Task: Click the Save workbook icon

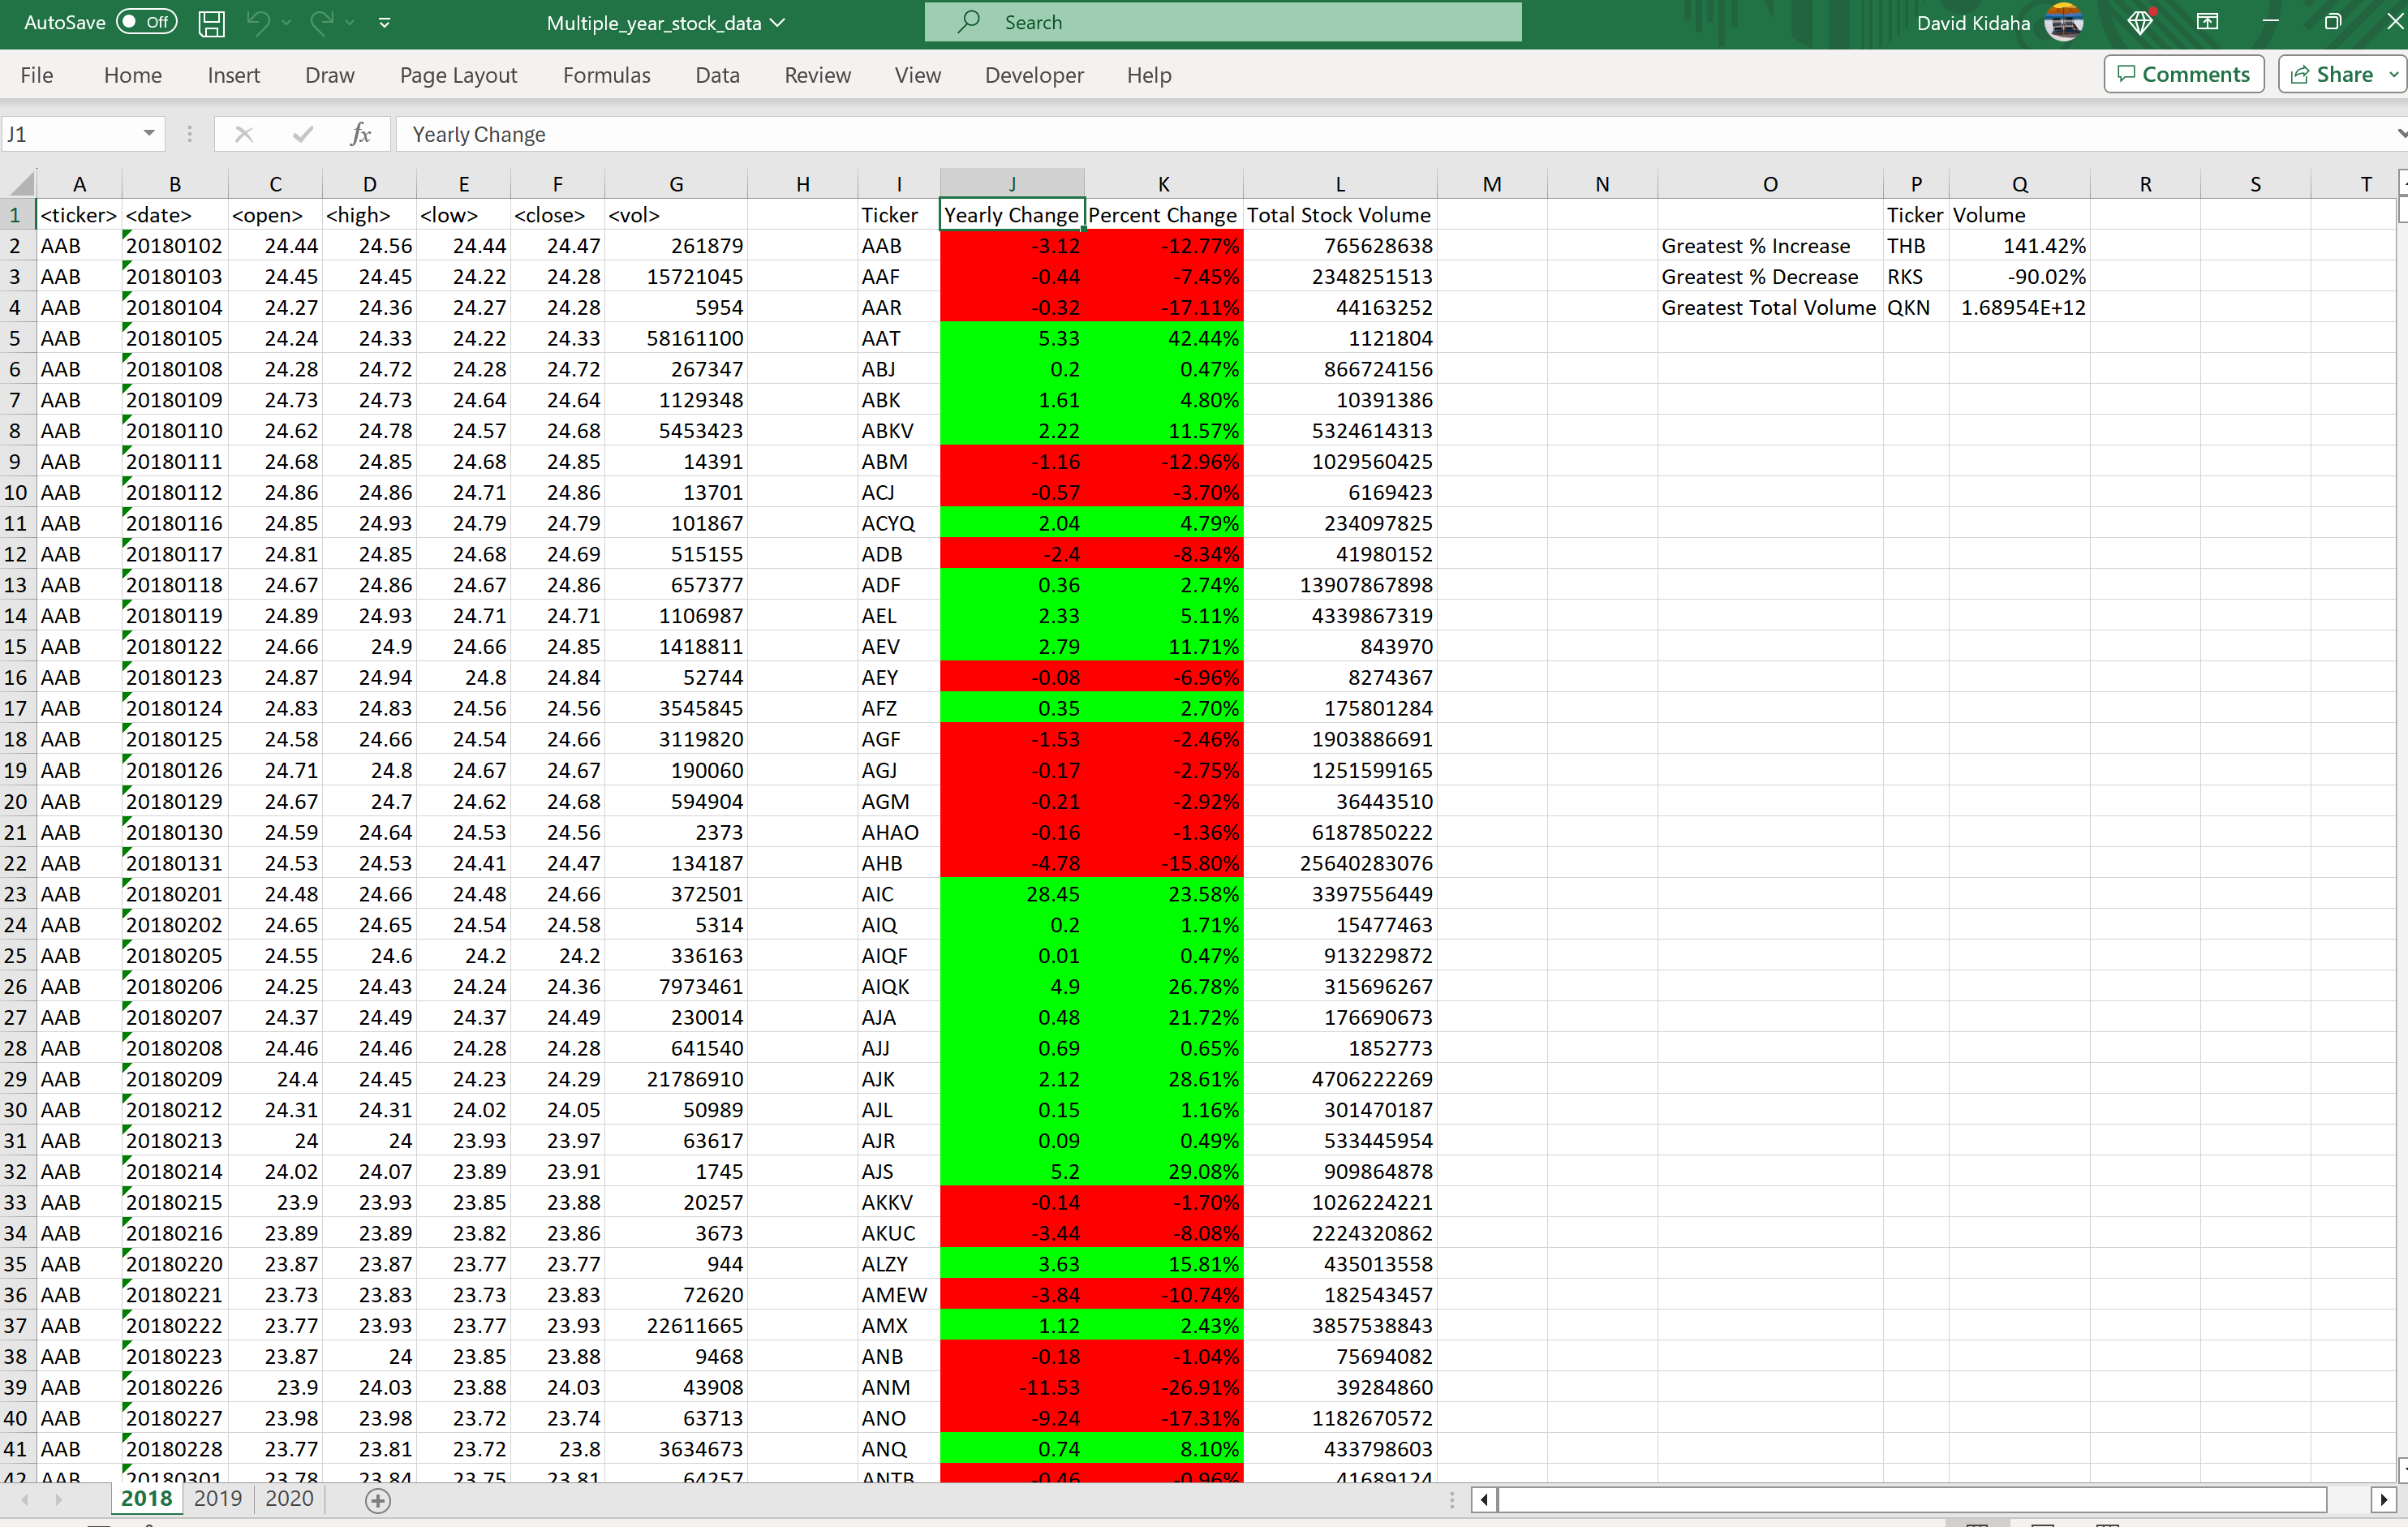Action: coord(213,23)
